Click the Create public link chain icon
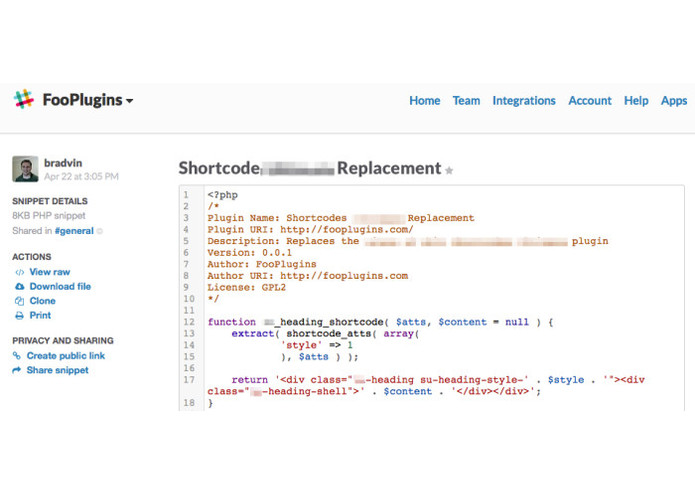Viewport: 695px width, 494px height. click(17, 356)
